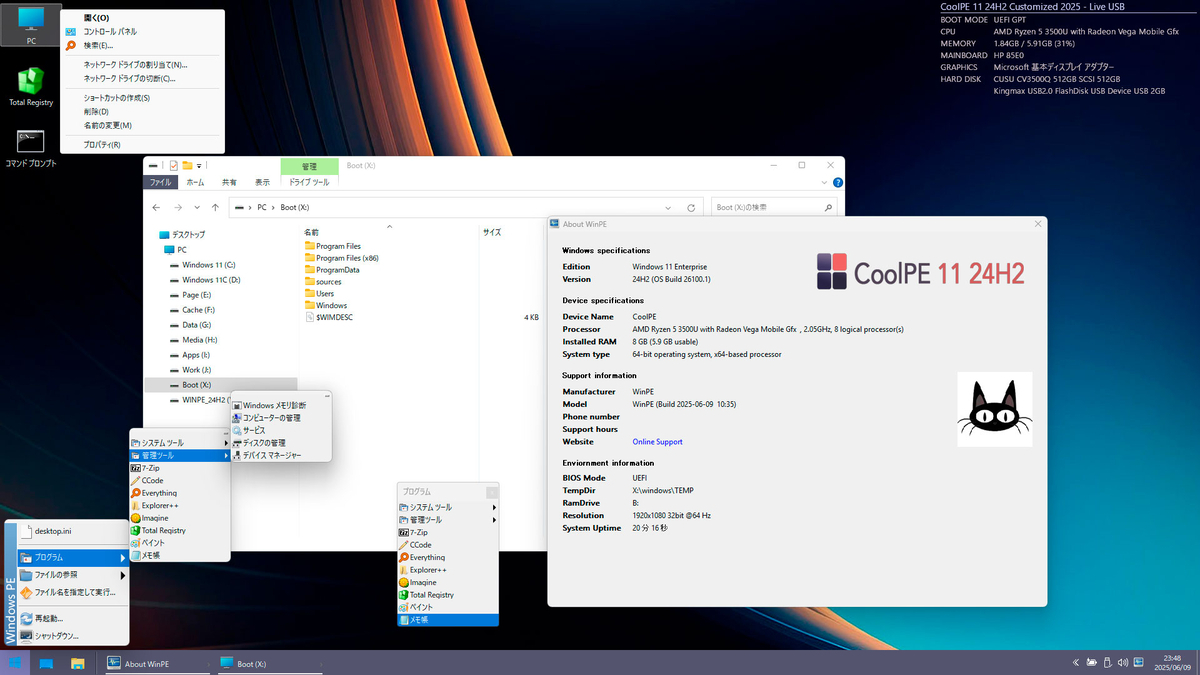The height and width of the screenshot is (675, 1200).
Task: Click new folder icon in quick access toolbar
Action: point(187,165)
